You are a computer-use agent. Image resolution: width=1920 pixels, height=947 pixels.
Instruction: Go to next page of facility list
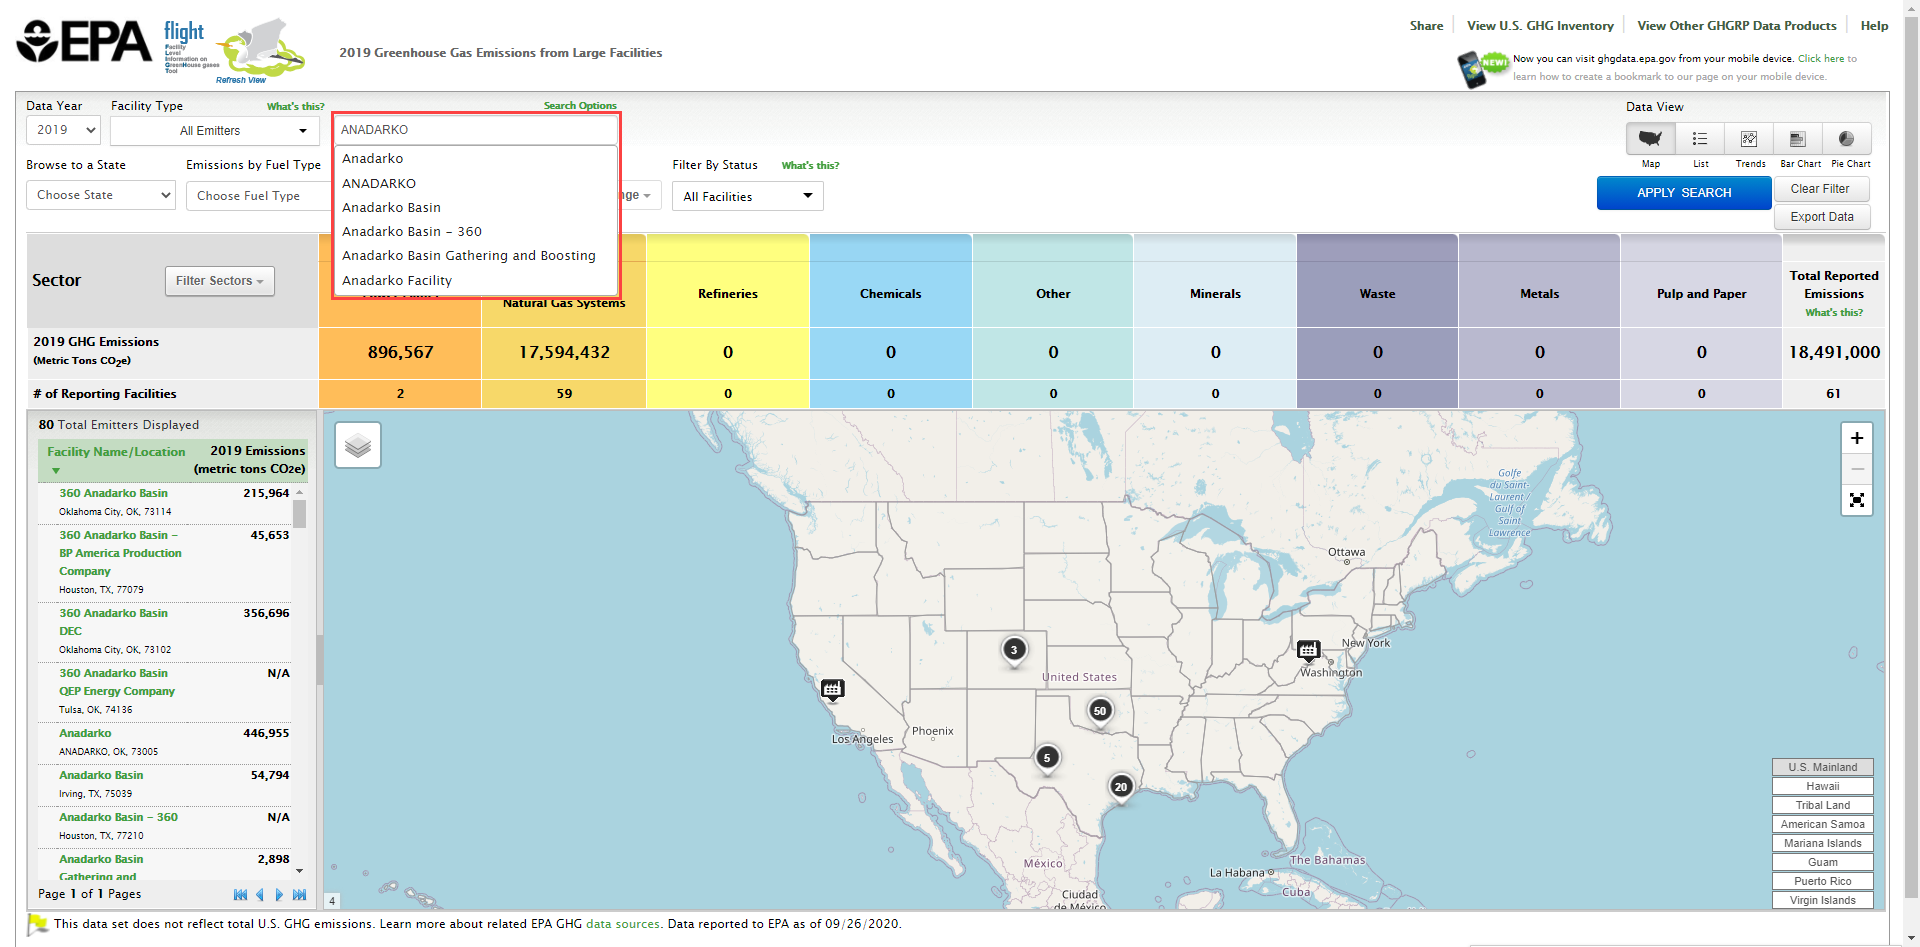pos(279,895)
